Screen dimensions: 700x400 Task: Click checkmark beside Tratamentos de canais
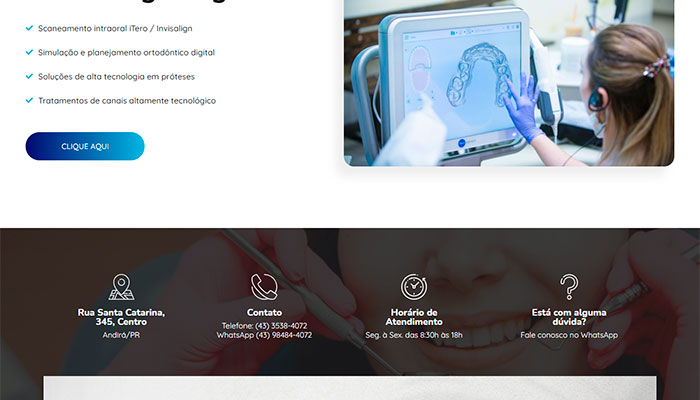(x=29, y=100)
